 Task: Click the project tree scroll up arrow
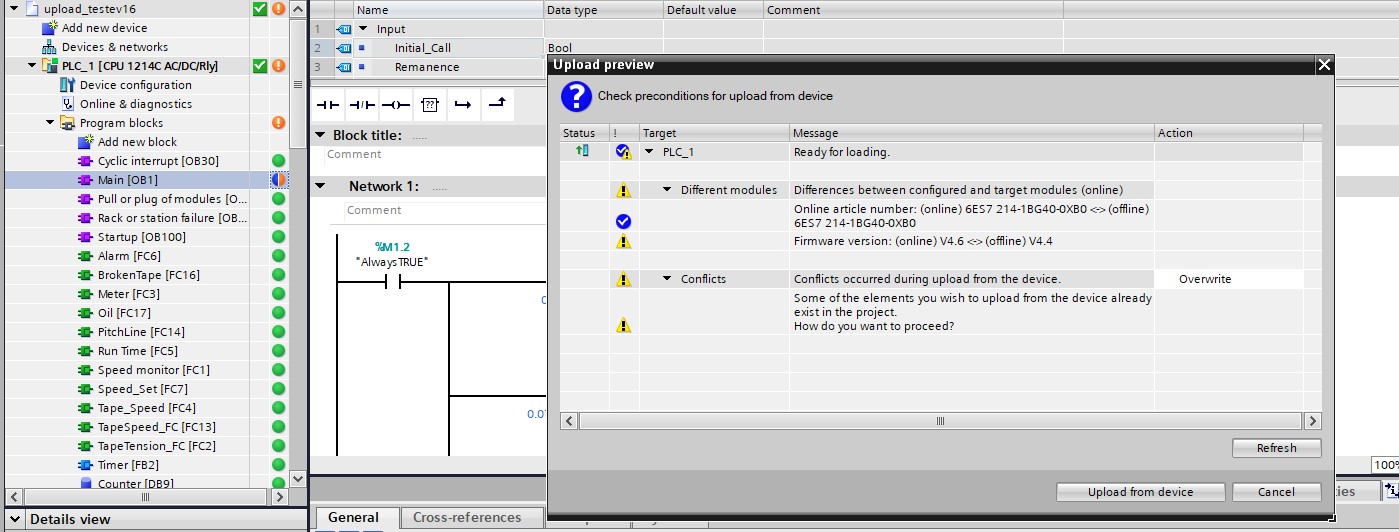click(x=298, y=9)
